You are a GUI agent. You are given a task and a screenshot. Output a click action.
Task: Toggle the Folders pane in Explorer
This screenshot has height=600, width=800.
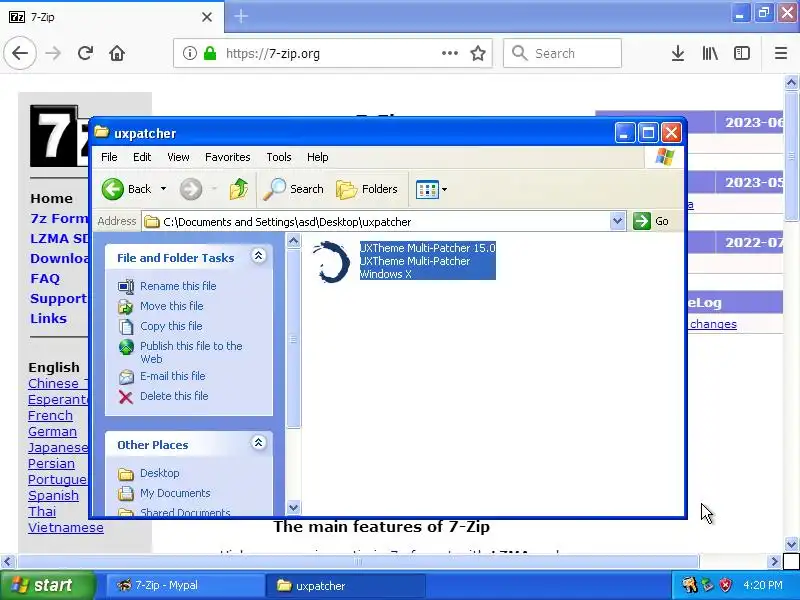[x=367, y=189]
